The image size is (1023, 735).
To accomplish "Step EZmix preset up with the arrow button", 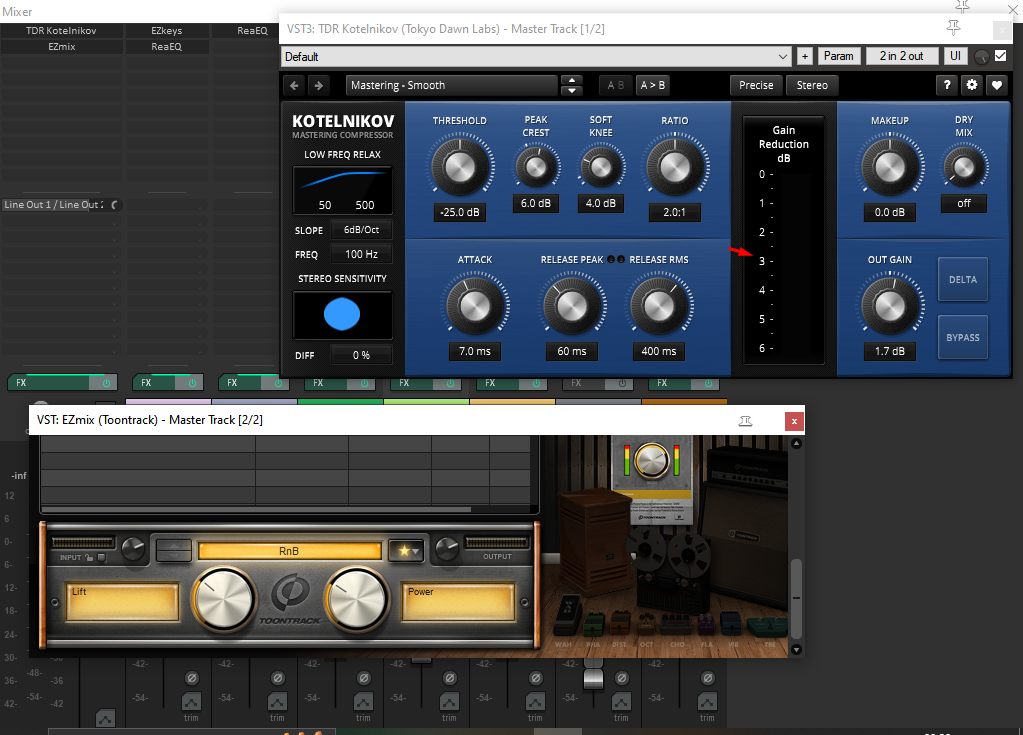I will [x=174, y=545].
